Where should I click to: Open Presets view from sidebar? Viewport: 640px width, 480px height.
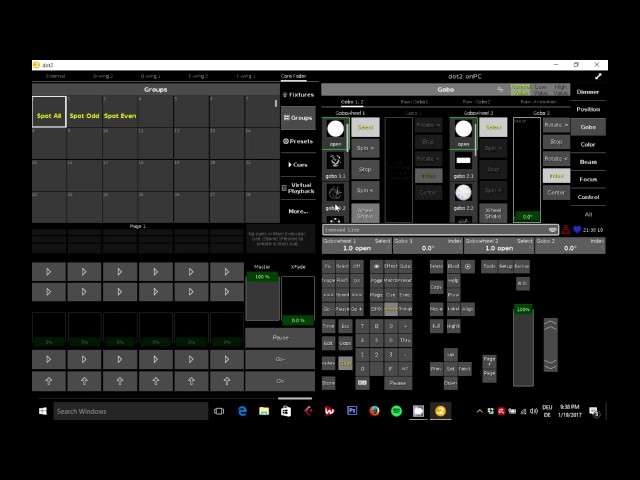point(298,142)
